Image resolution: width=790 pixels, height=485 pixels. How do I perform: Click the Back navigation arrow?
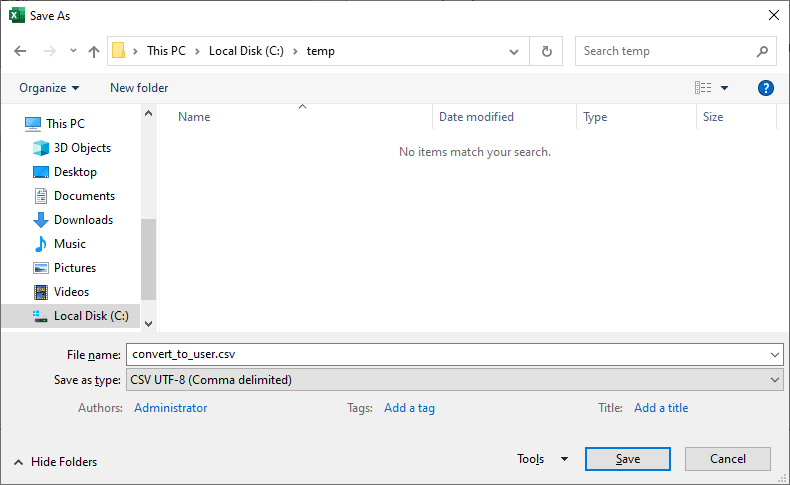[20, 51]
